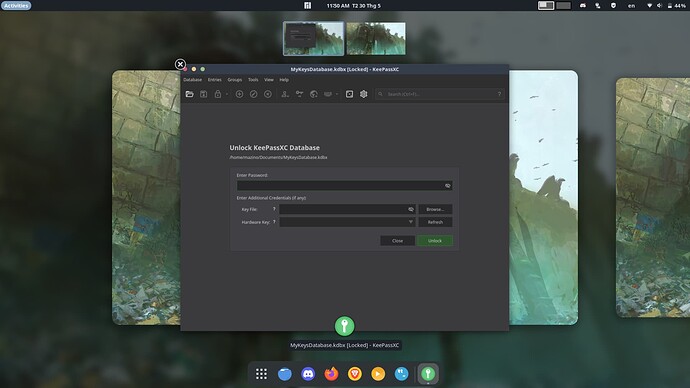Select the second workspace thumbnail
The width and height of the screenshot is (690, 388).
coord(376,38)
